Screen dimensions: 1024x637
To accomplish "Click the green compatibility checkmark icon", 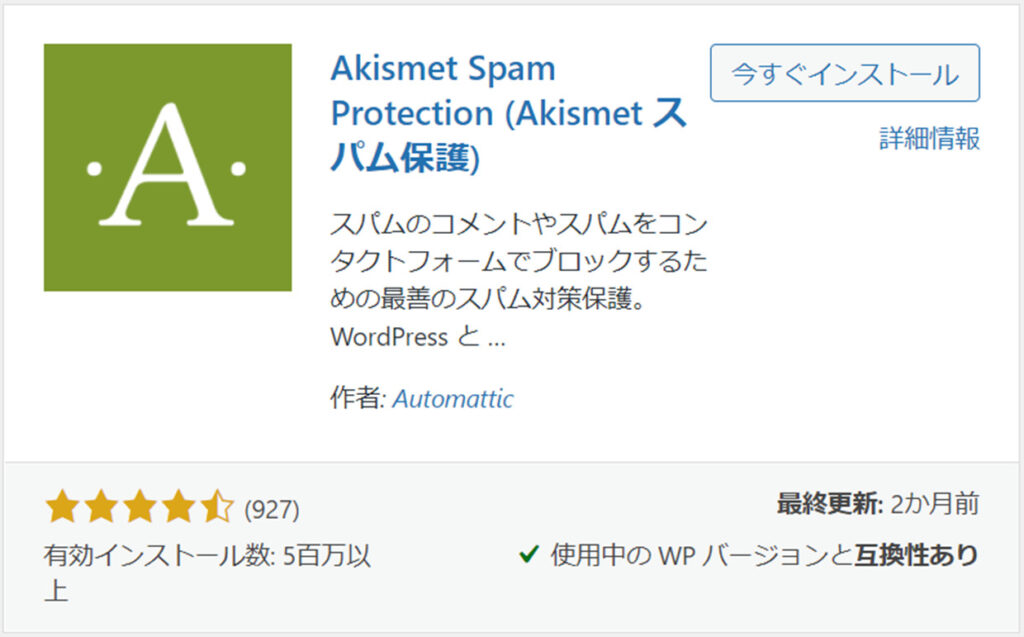I will (x=528, y=555).
